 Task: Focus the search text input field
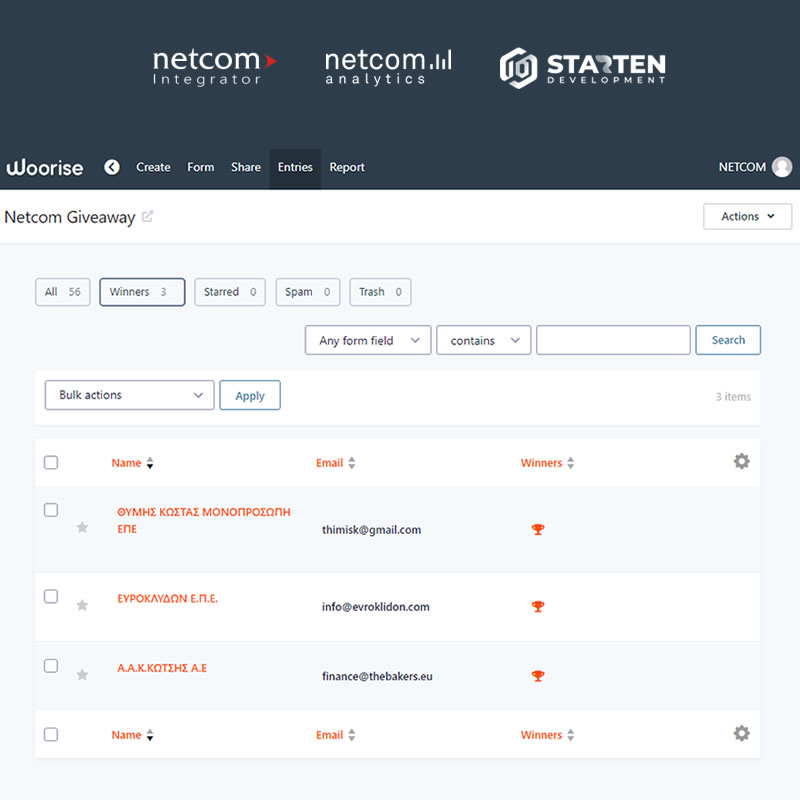[613, 340]
